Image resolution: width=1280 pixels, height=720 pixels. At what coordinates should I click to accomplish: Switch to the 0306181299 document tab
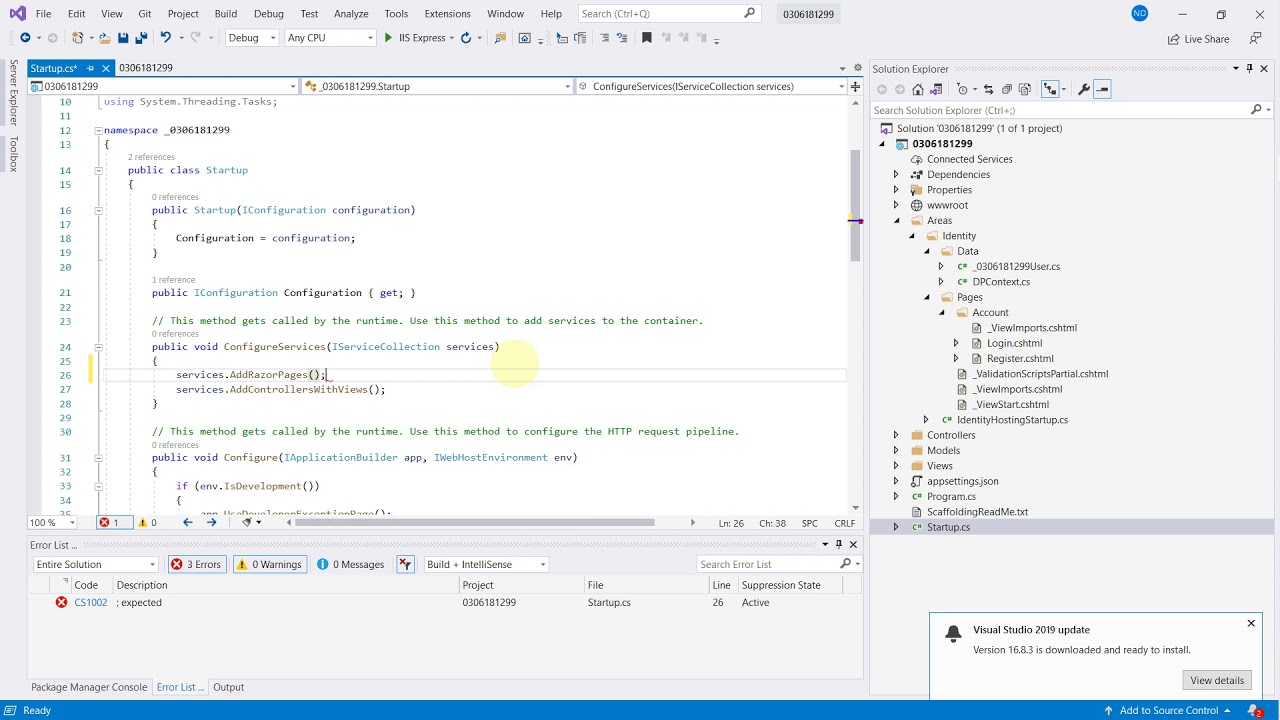pyautogui.click(x=145, y=68)
